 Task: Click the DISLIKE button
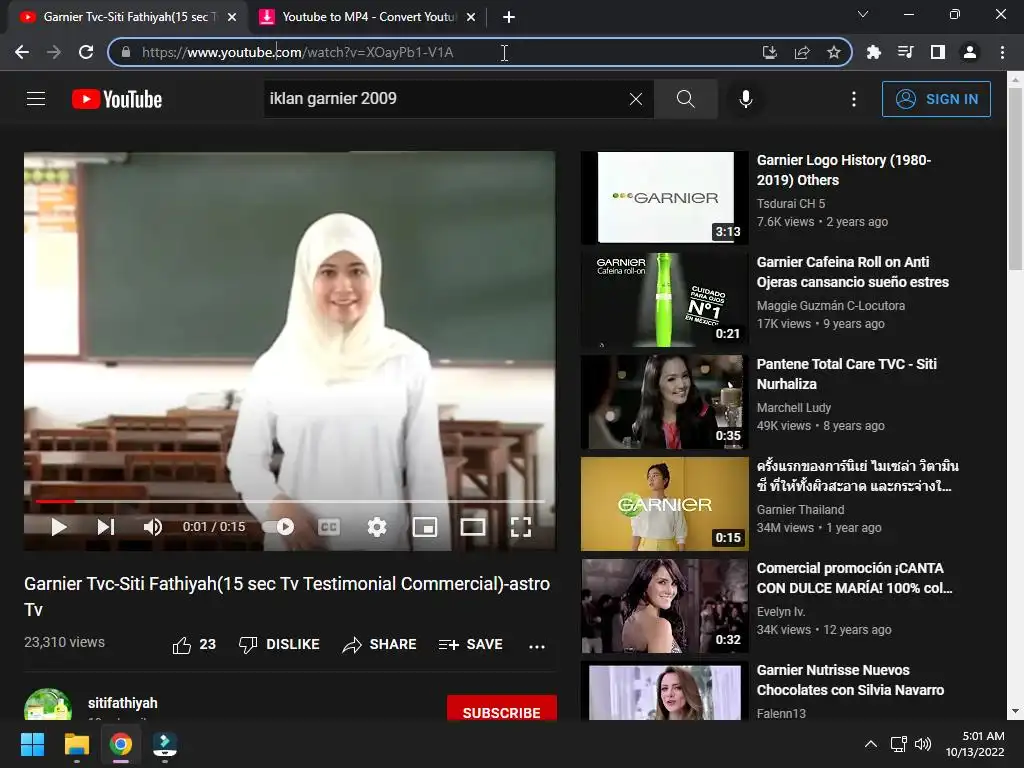279,645
